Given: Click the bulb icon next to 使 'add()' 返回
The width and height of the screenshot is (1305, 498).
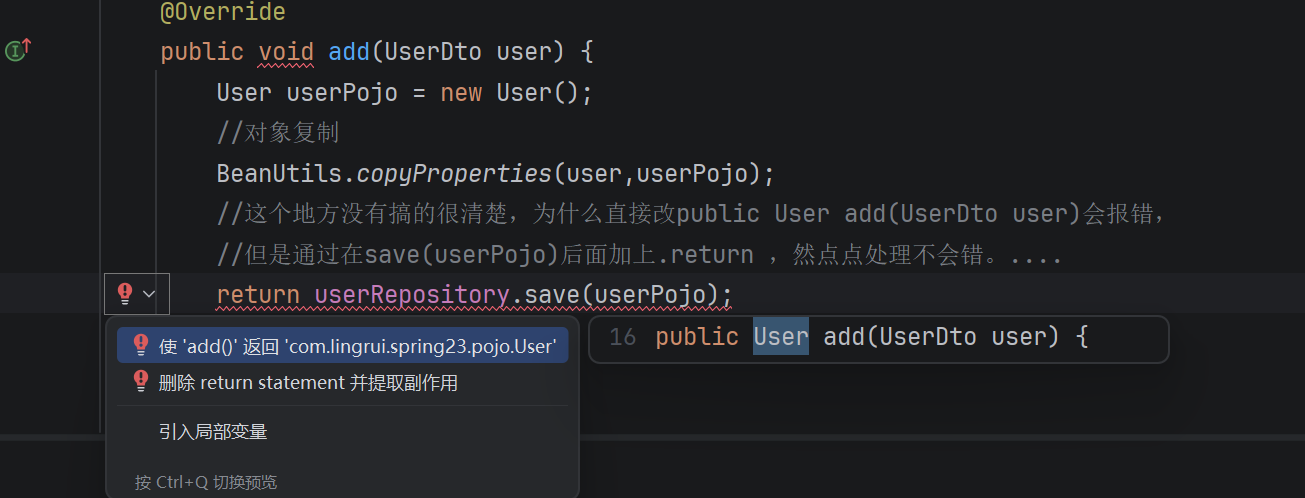Looking at the screenshot, I should pyautogui.click(x=141, y=345).
